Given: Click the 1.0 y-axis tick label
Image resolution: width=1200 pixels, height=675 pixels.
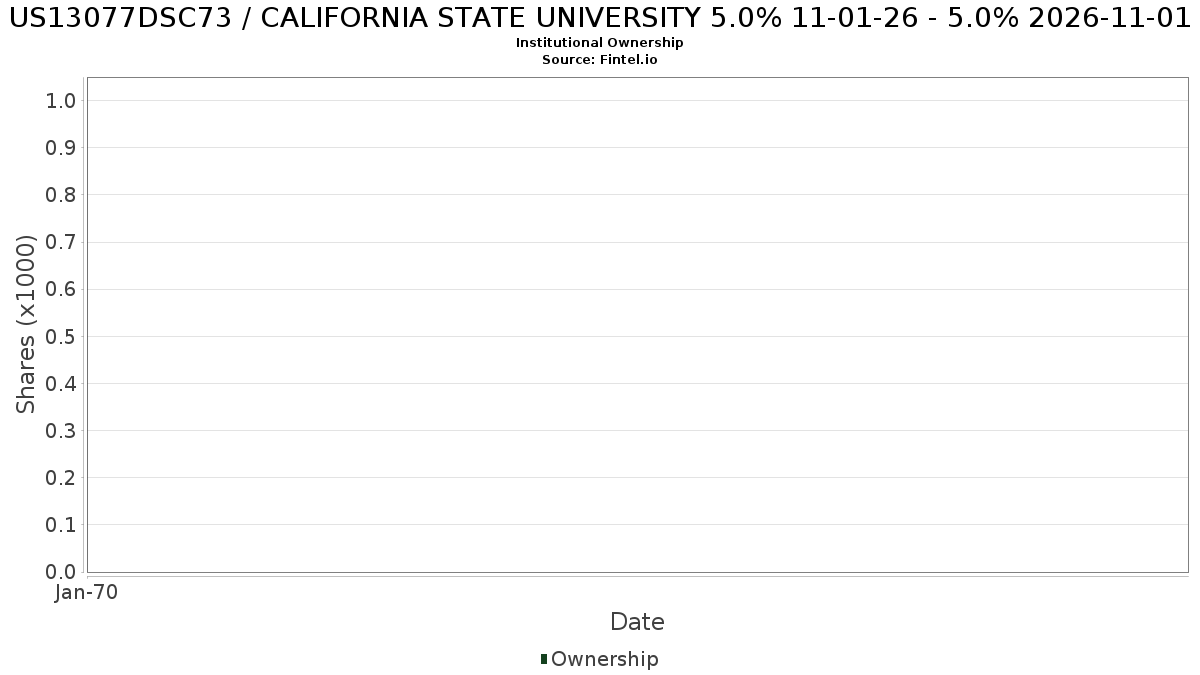Looking at the screenshot, I should 61,100.
